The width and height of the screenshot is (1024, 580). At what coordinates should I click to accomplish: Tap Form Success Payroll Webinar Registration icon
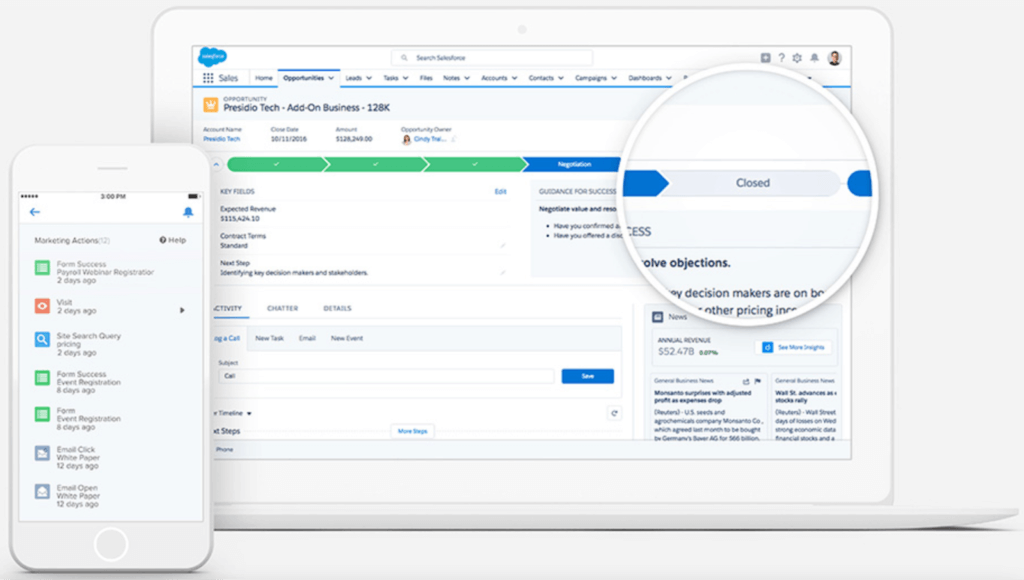tap(42, 267)
